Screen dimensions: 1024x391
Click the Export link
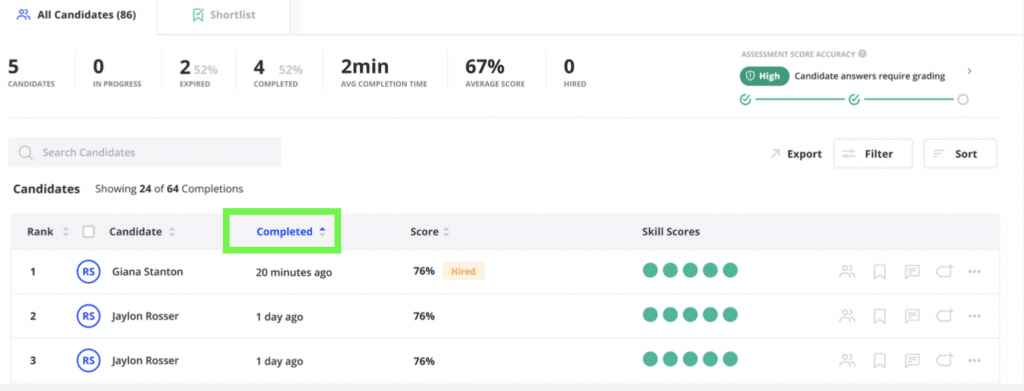click(x=795, y=154)
